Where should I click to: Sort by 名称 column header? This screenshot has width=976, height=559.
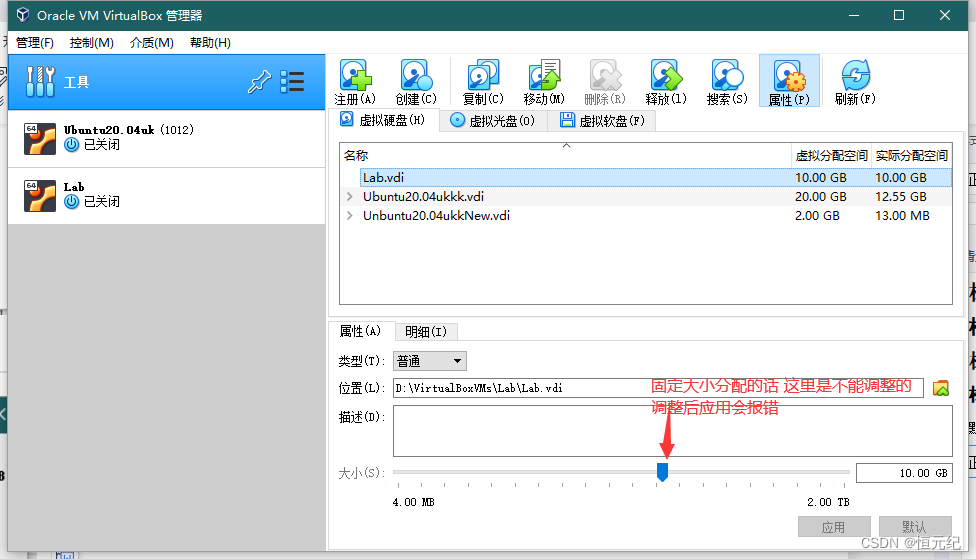[565, 156]
